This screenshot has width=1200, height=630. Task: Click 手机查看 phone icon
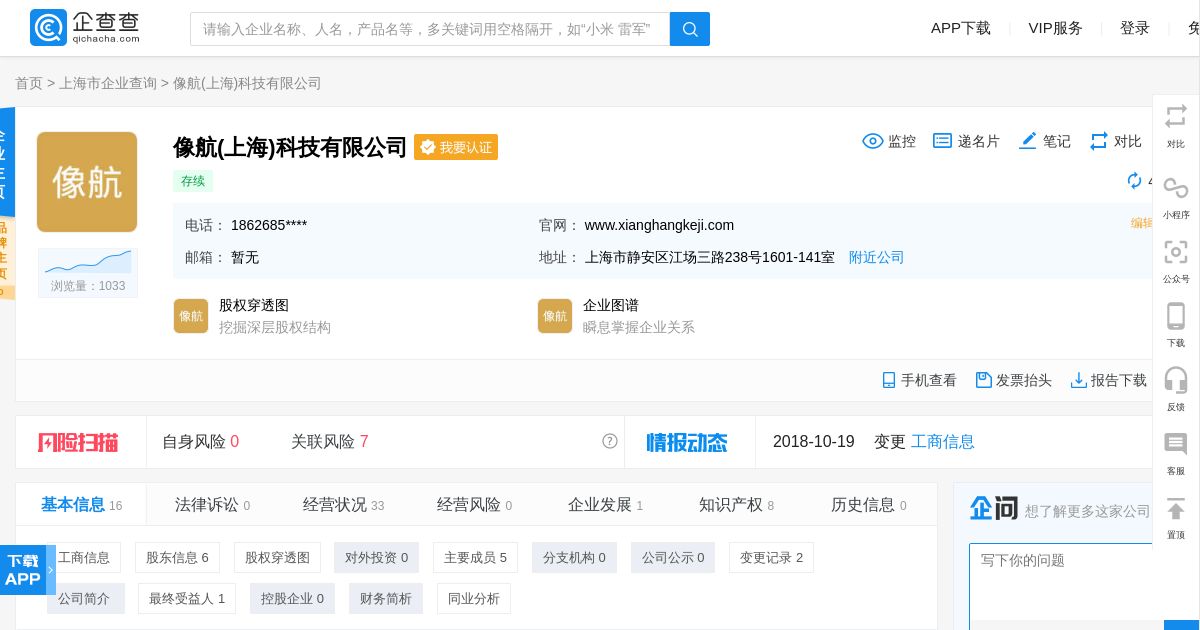(889, 380)
